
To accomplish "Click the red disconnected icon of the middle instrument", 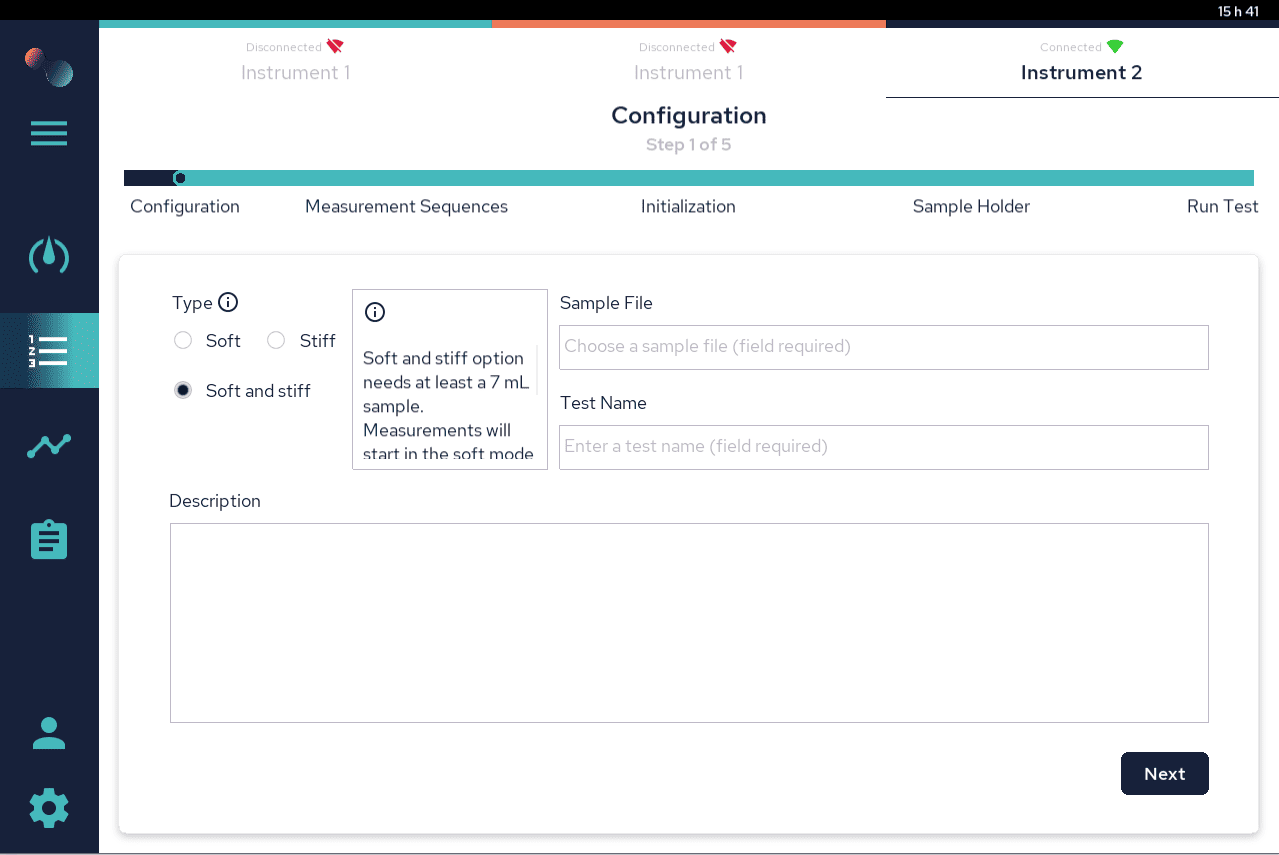I will [728, 46].
